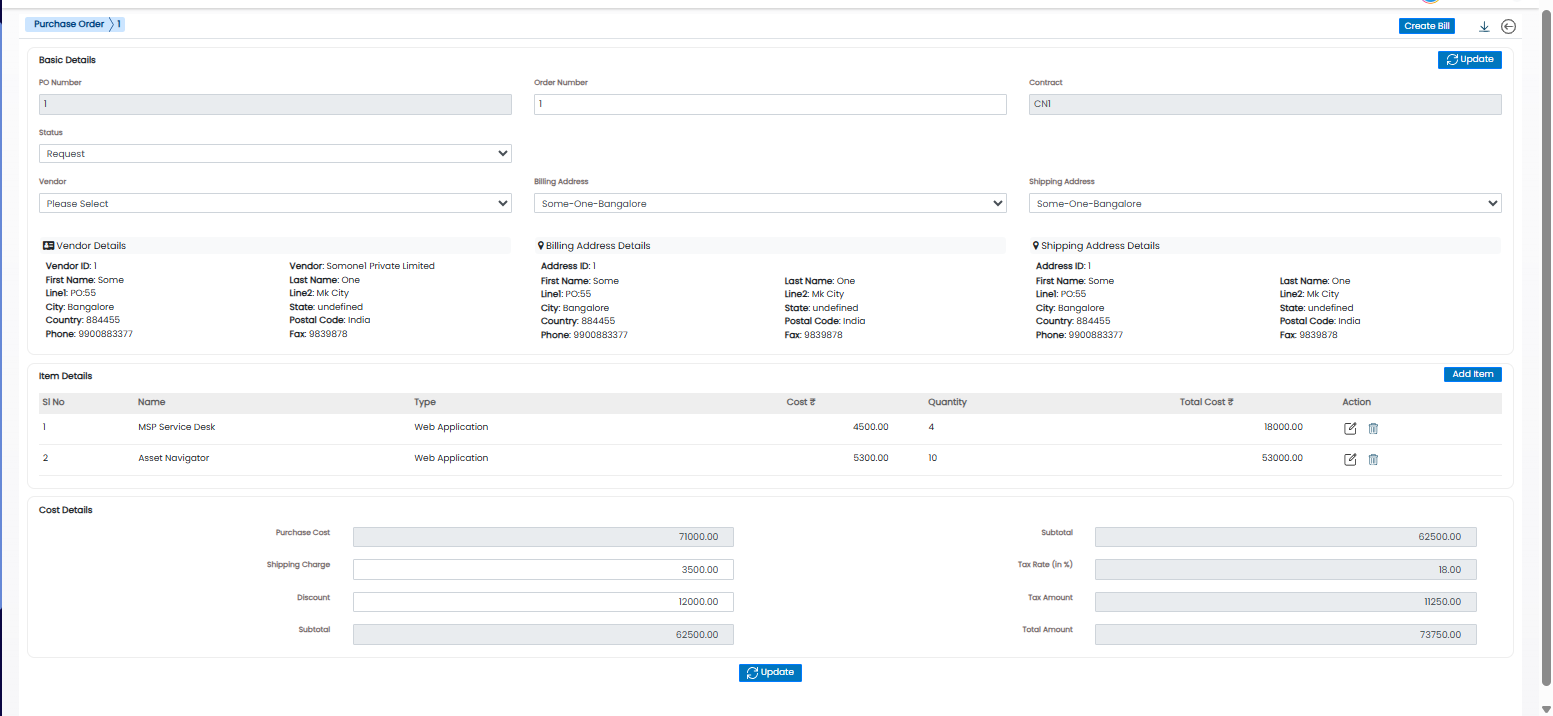This screenshot has height=716, width=1553.
Task: Click the Cost Details section heading
Action: (65, 510)
